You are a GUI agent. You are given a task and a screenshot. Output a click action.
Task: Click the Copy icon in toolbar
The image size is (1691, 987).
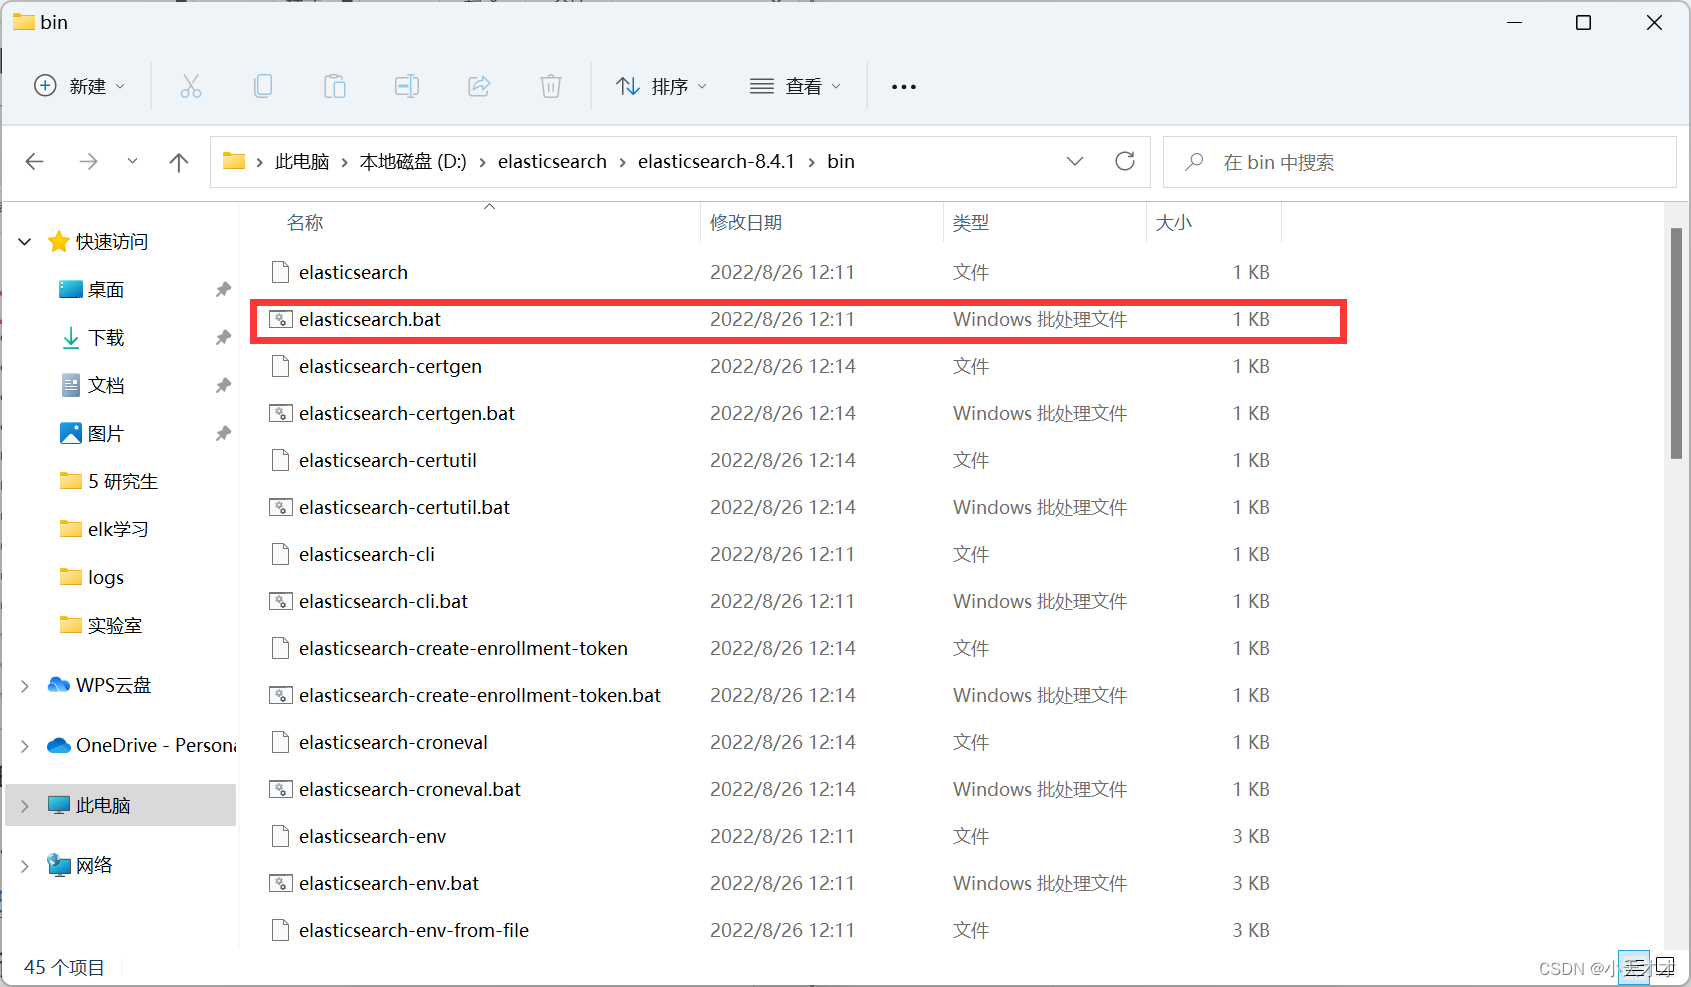[263, 86]
